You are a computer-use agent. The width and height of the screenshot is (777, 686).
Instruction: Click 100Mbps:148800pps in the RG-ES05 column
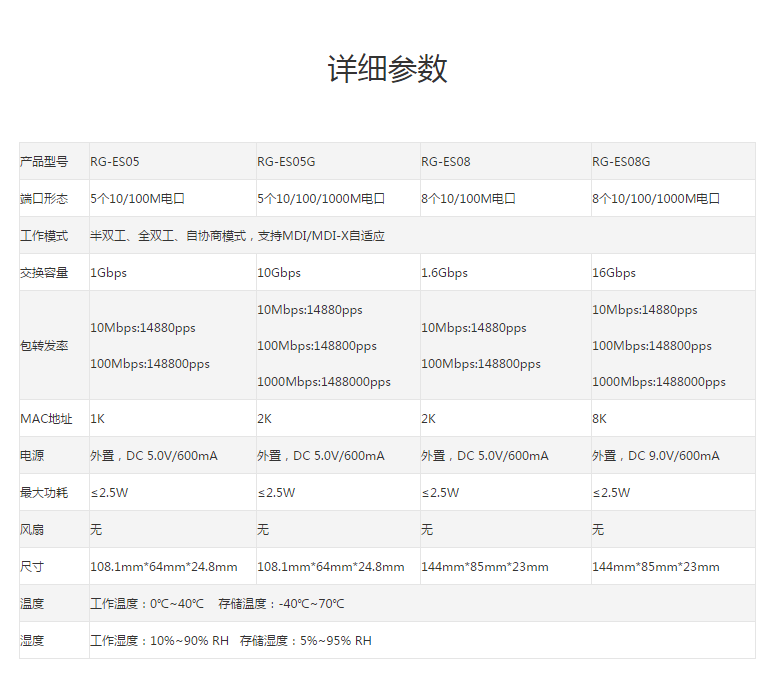click(x=150, y=364)
